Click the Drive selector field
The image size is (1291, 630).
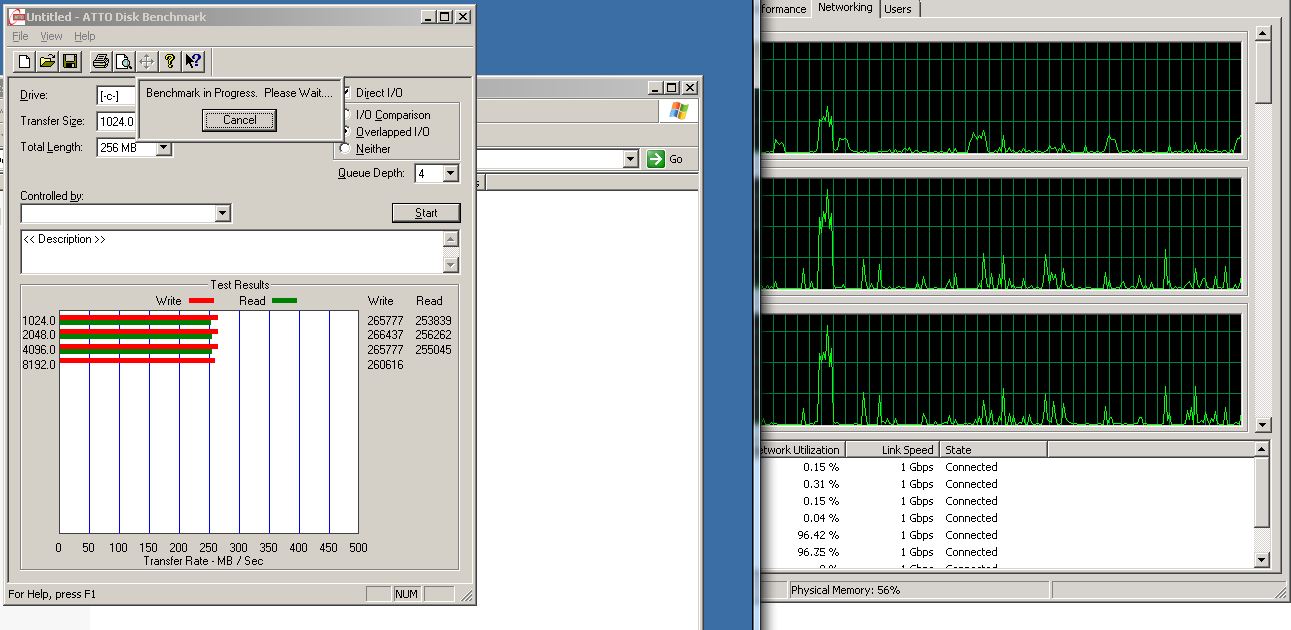pyautogui.click(x=116, y=96)
